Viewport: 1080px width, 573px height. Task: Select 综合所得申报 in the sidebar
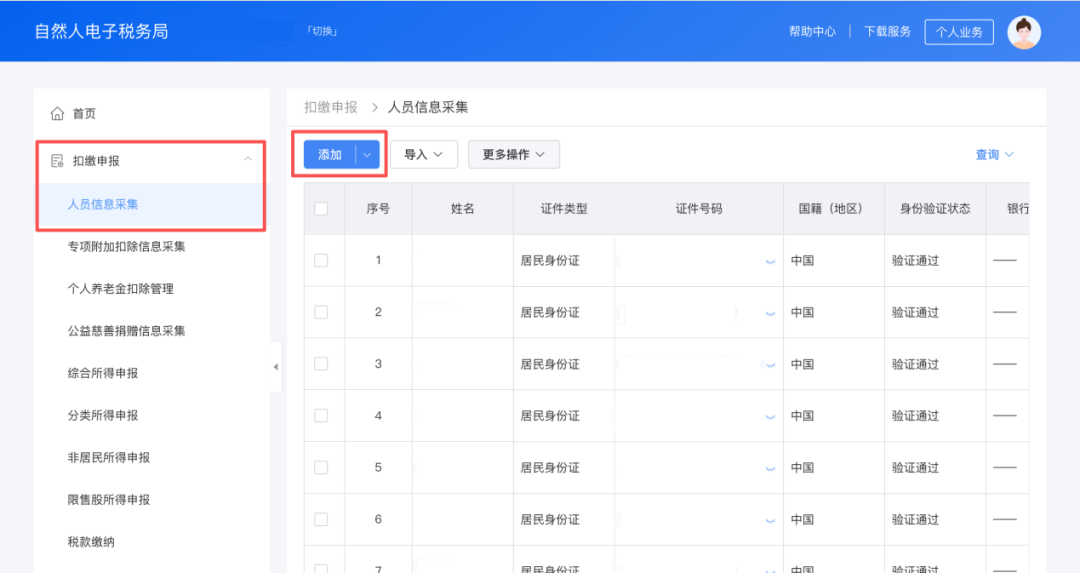tap(103, 373)
